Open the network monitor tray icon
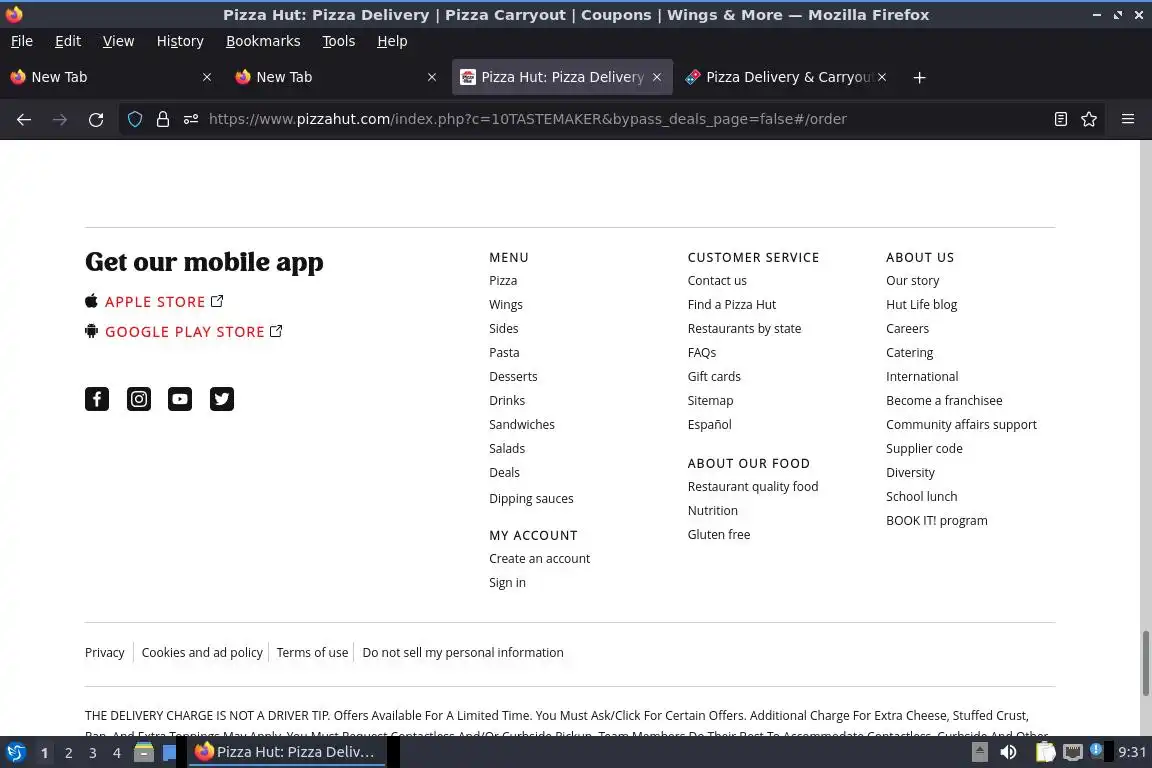 coord(1073,752)
